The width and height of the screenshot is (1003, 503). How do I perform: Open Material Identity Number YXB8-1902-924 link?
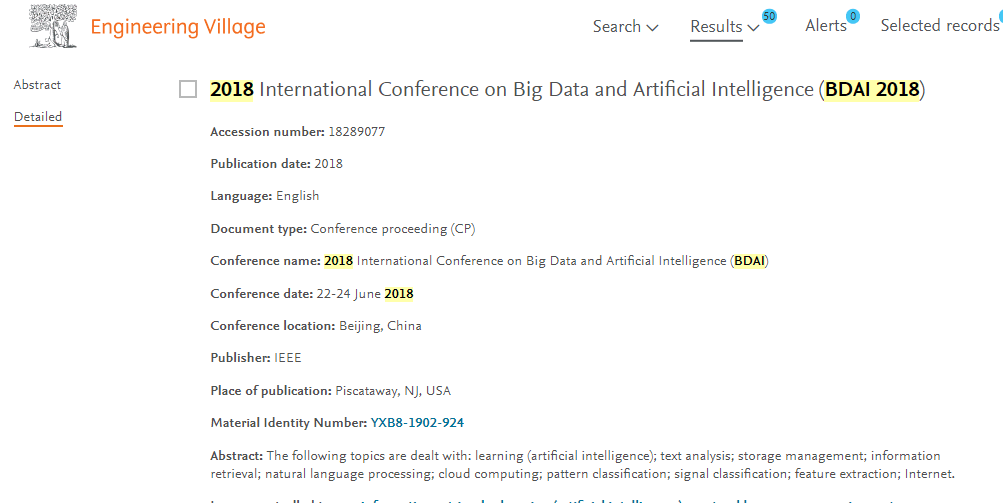[417, 423]
